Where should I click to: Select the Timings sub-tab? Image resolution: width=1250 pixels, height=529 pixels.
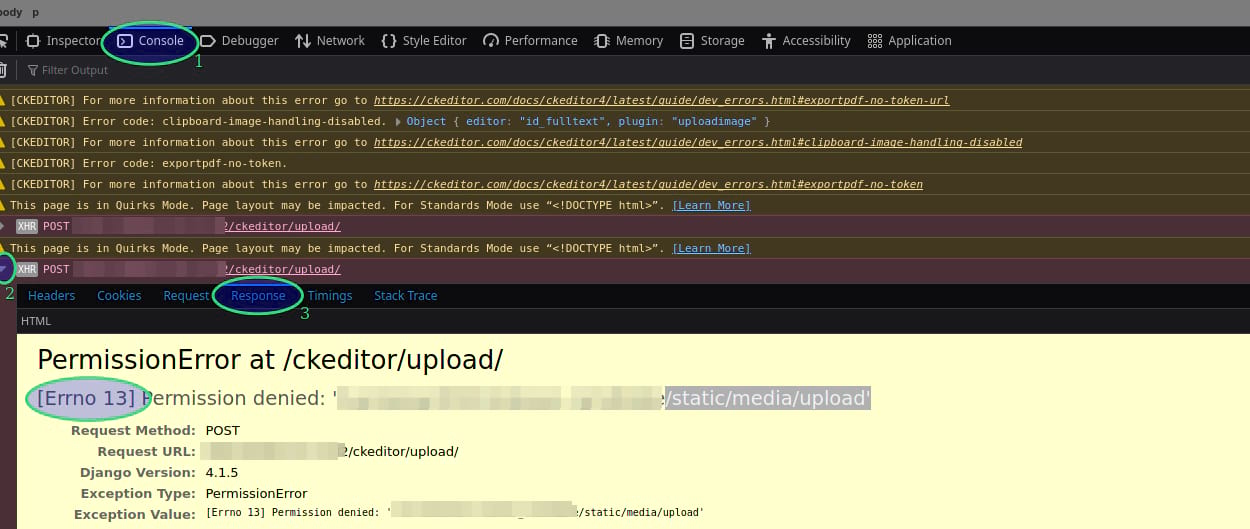pyautogui.click(x=330, y=296)
